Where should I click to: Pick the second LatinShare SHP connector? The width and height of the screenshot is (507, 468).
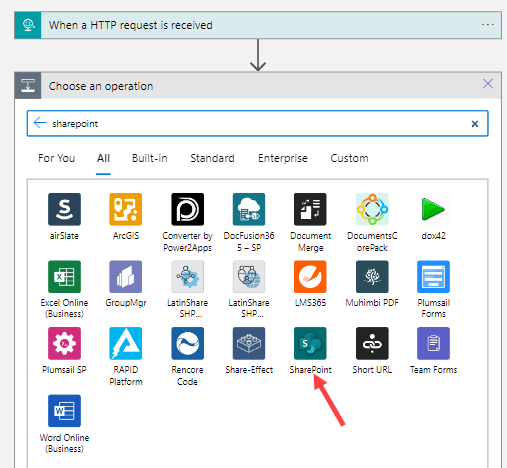tap(249, 277)
